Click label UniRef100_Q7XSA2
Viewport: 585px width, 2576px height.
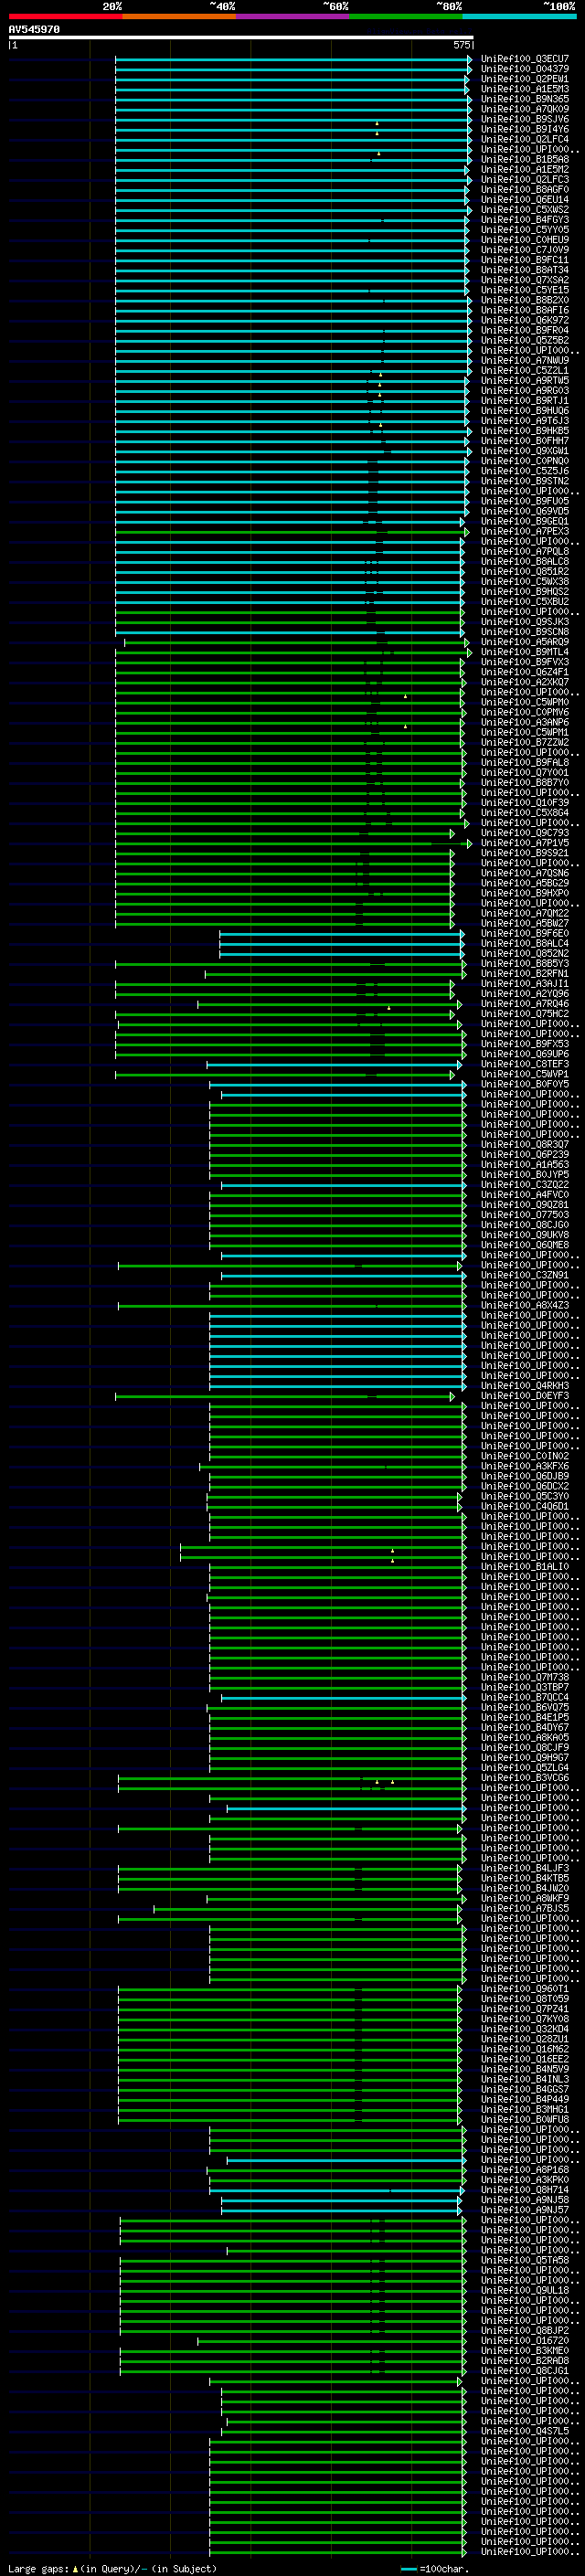[x=524, y=280]
